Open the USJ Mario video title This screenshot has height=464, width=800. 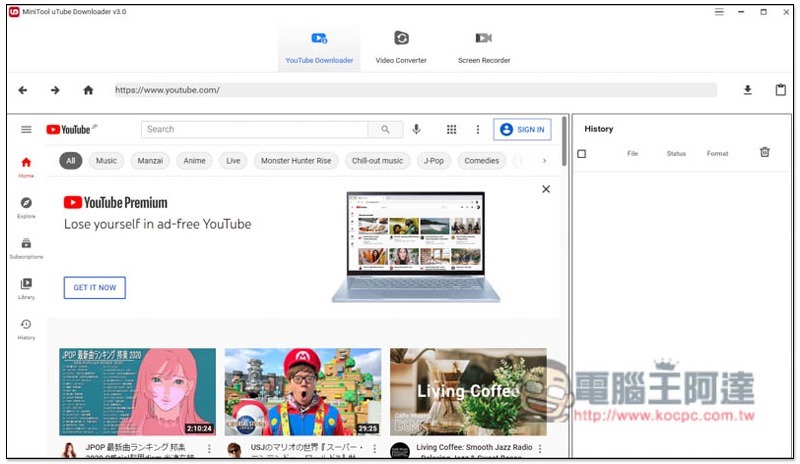pos(307,451)
